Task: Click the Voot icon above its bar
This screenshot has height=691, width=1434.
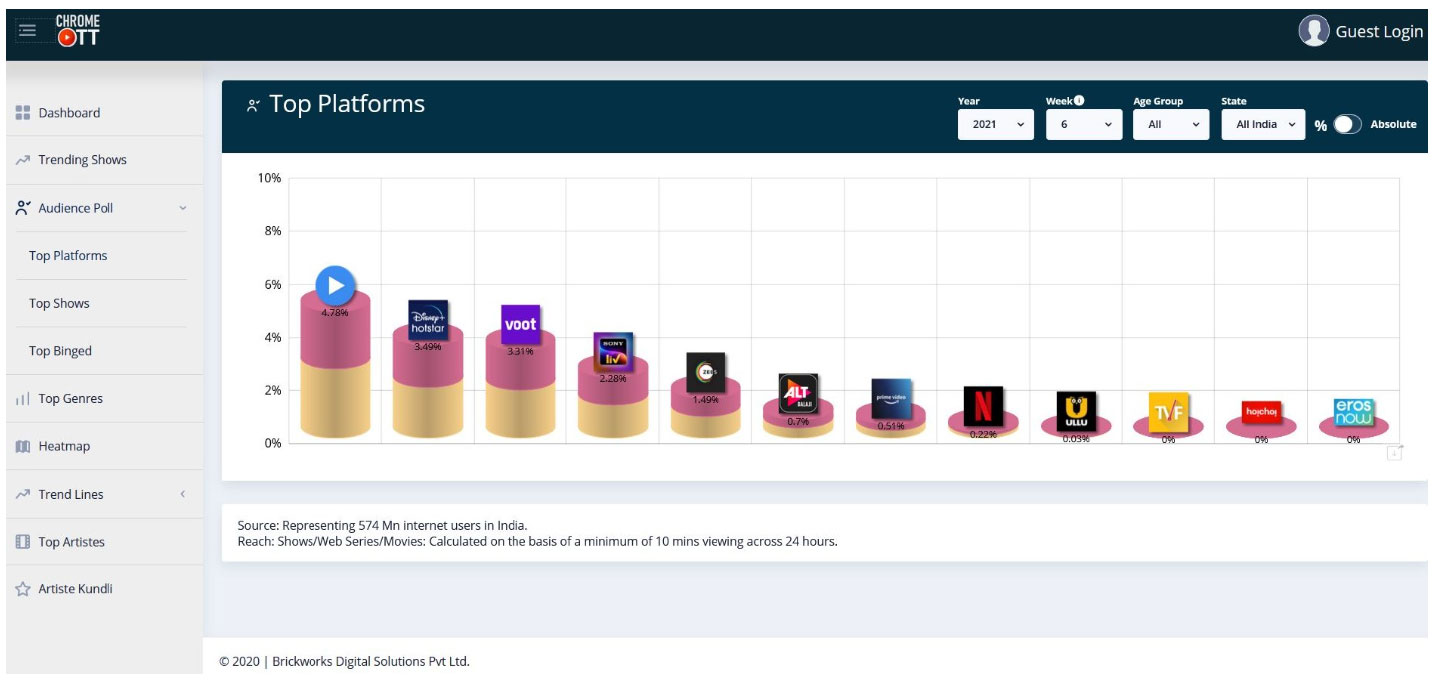Action: coord(520,324)
